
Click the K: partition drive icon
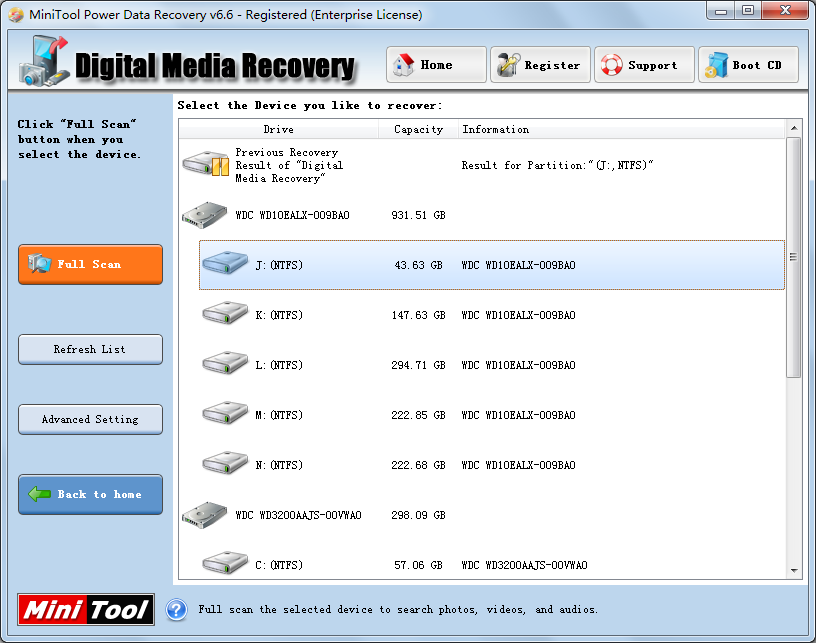pos(225,313)
